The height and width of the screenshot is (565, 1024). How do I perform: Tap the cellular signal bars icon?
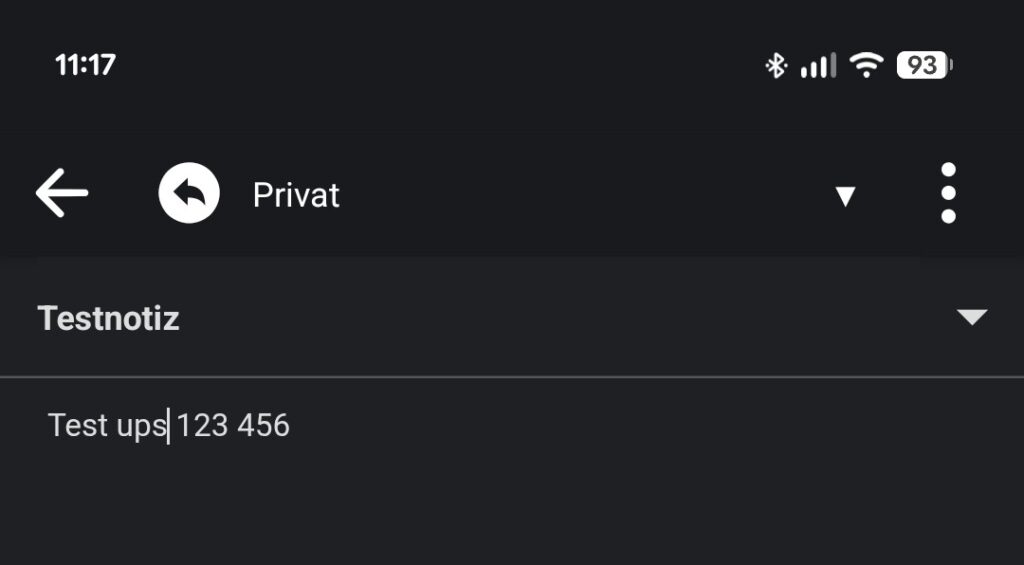pyautogui.click(x=818, y=66)
